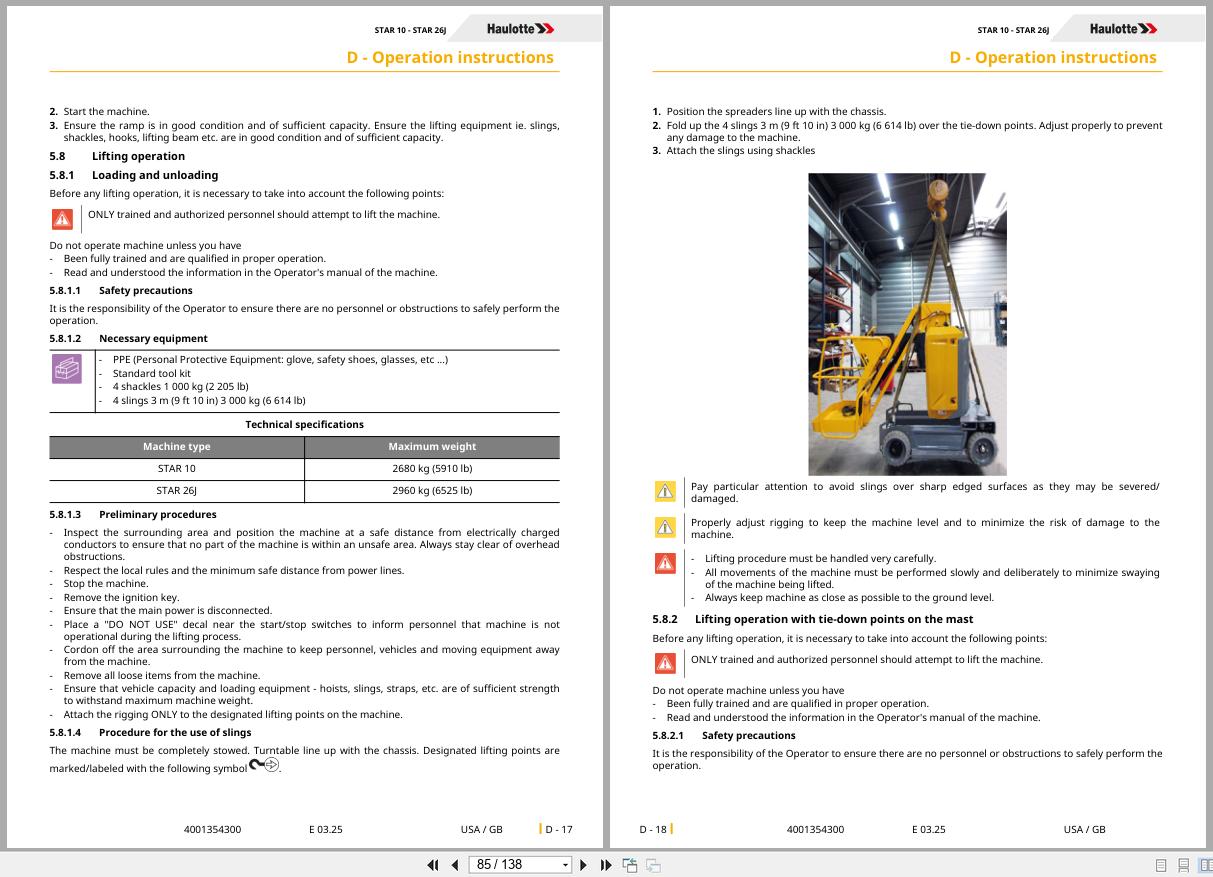Click the Haulotte logo on the right page
This screenshot has width=1213, height=877.
[1123, 29]
